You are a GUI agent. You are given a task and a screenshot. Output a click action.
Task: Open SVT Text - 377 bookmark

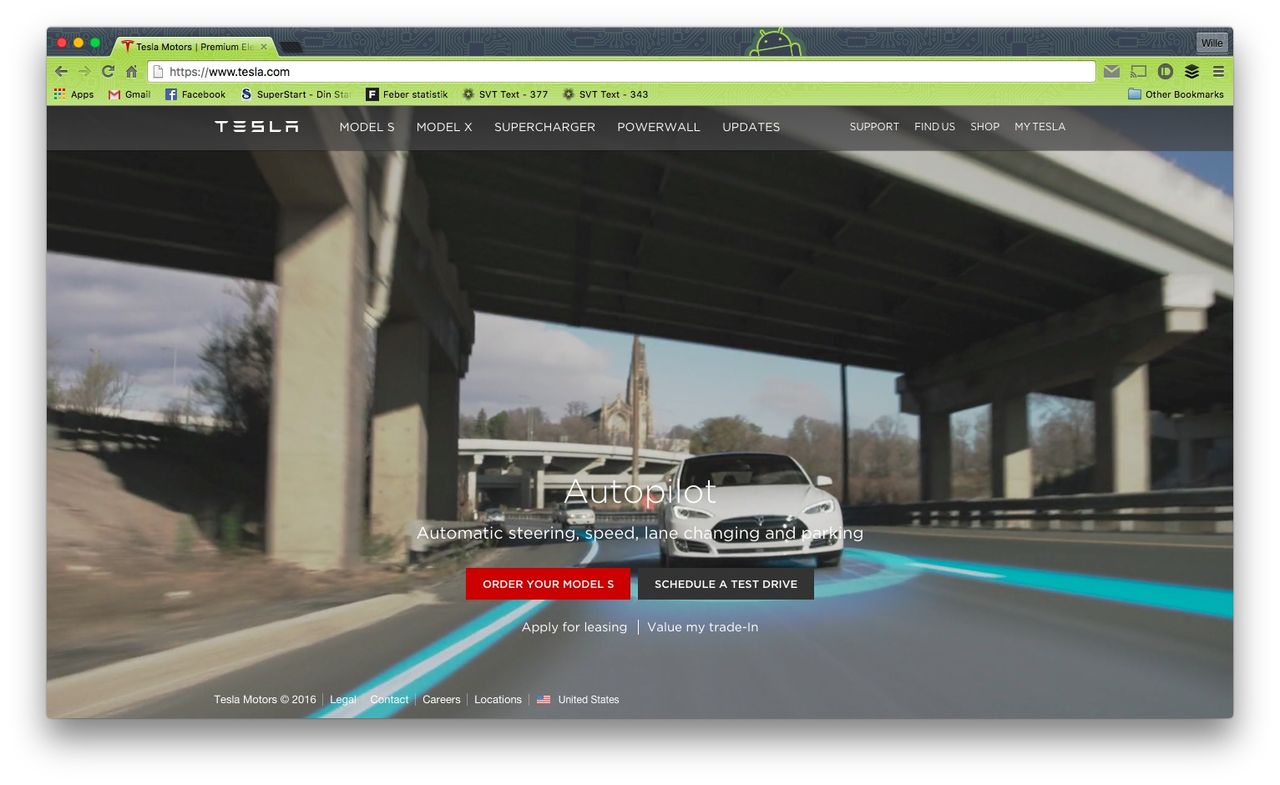tap(505, 94)
